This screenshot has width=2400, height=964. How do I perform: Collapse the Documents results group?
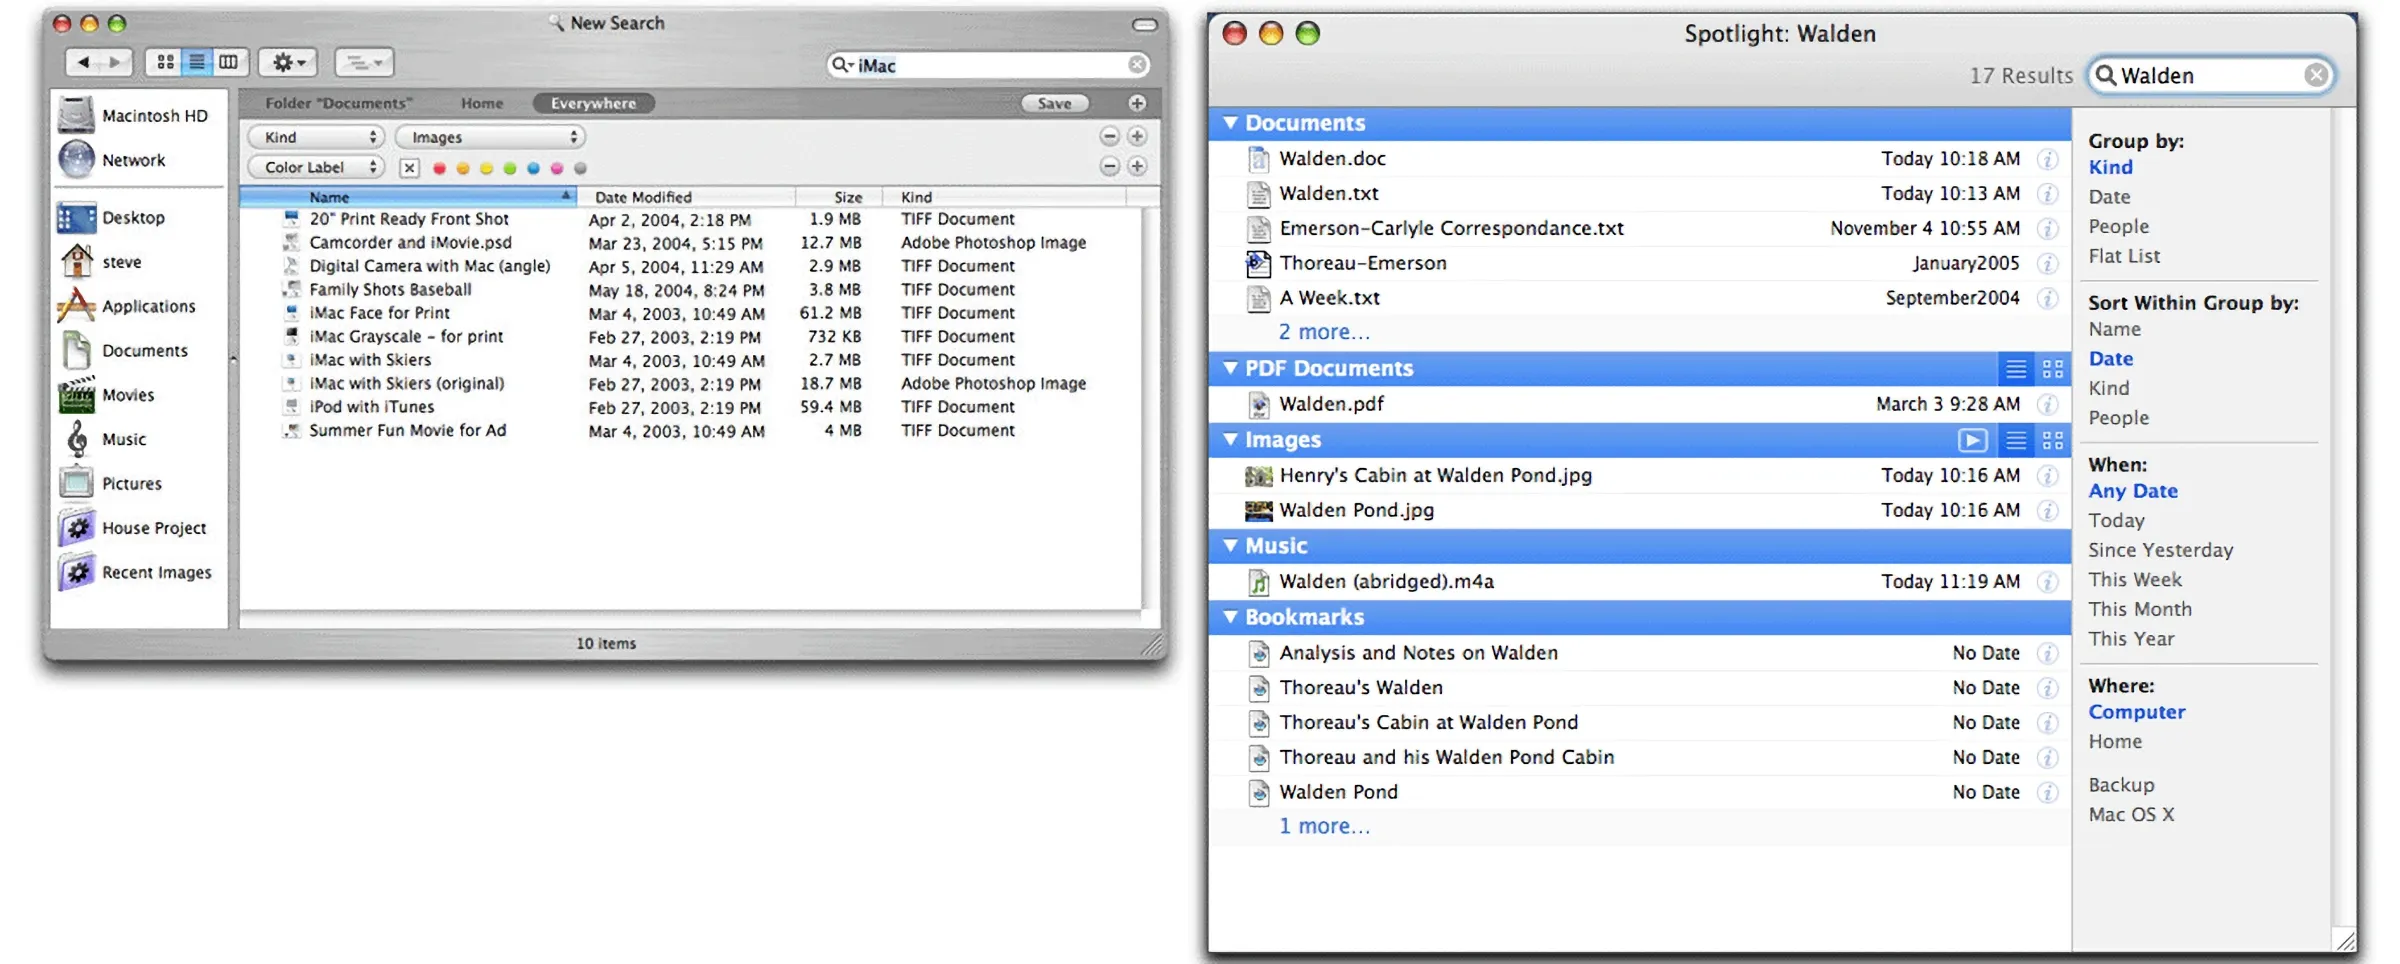coord(1230,122)
